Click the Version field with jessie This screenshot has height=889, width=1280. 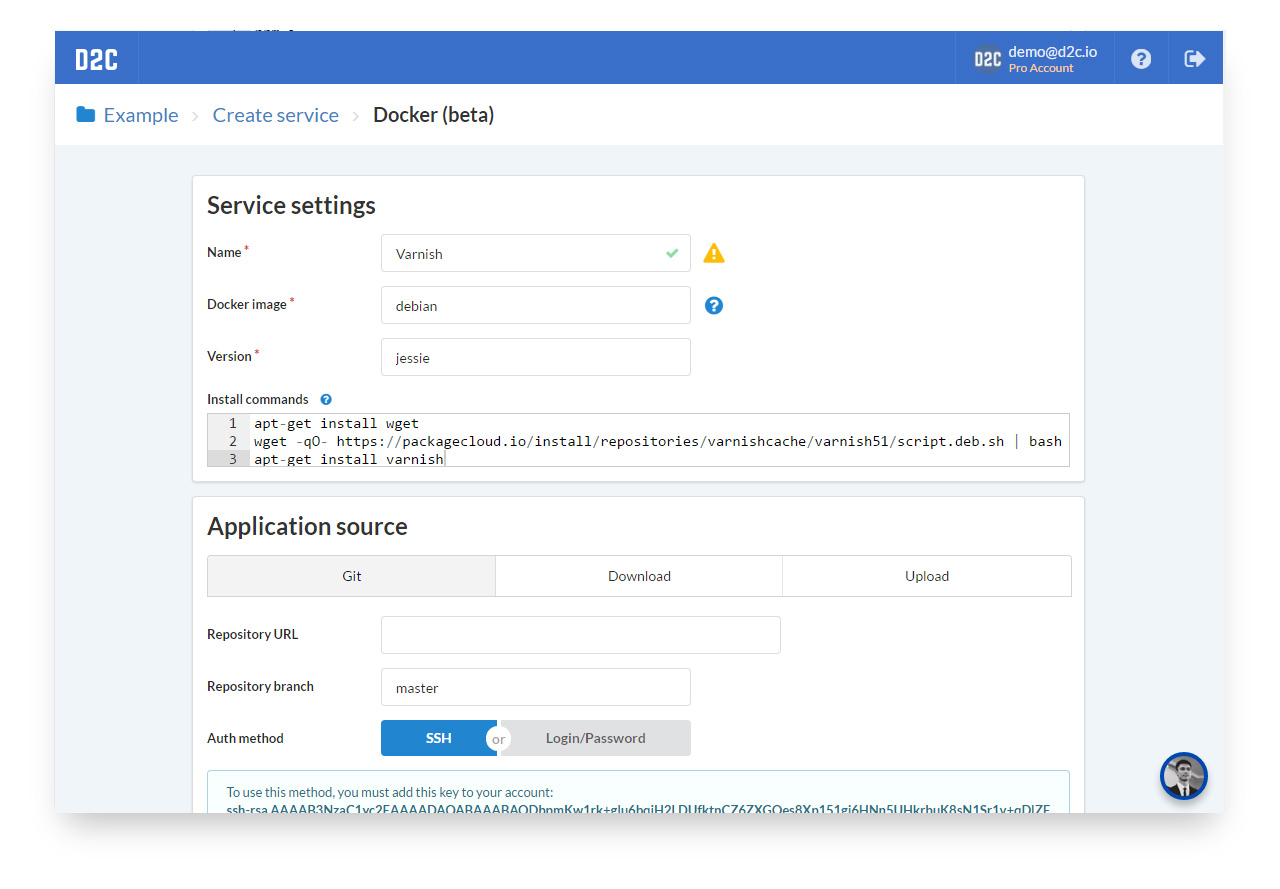[x=536, y=357]
